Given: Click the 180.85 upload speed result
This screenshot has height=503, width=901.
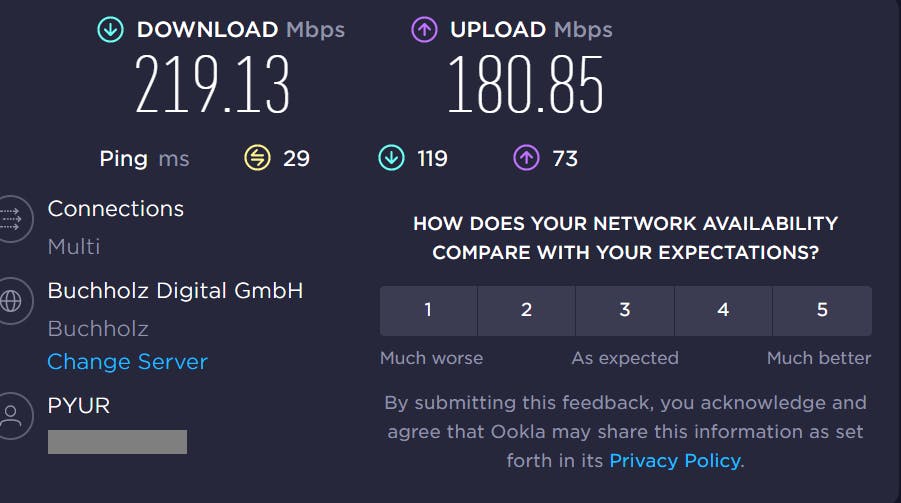Looking at the screenshot, I should click(x=525, y=84).
